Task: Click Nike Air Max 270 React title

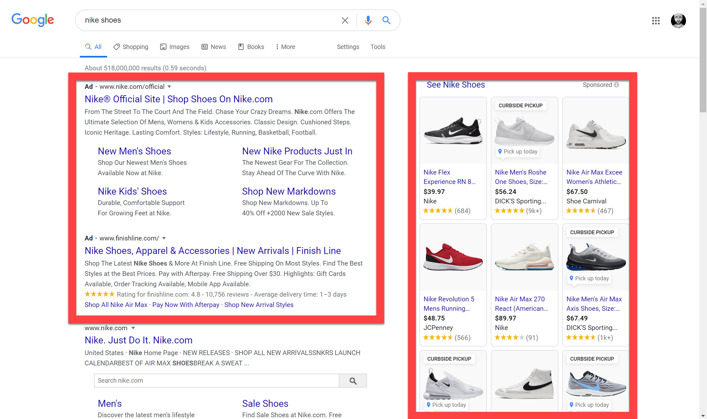Action: pyautogui.click(x=521, y=304)
